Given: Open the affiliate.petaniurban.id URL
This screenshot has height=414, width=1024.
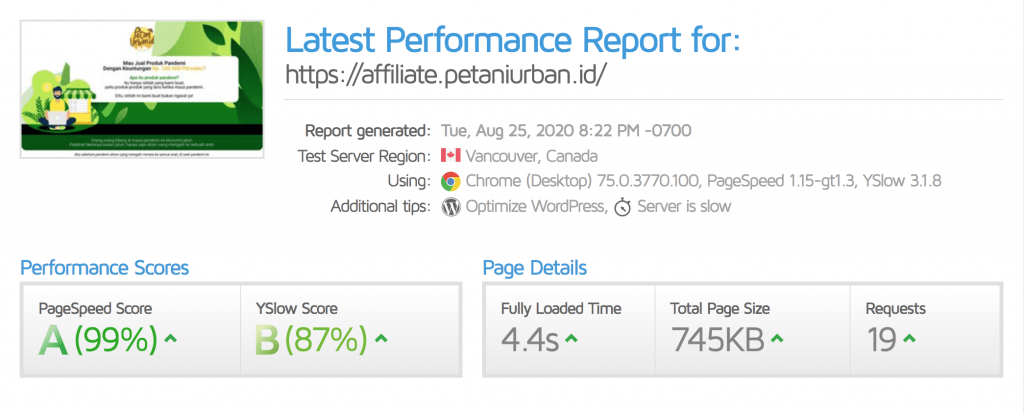Looking at the screenshot, I should click(447, 74).
